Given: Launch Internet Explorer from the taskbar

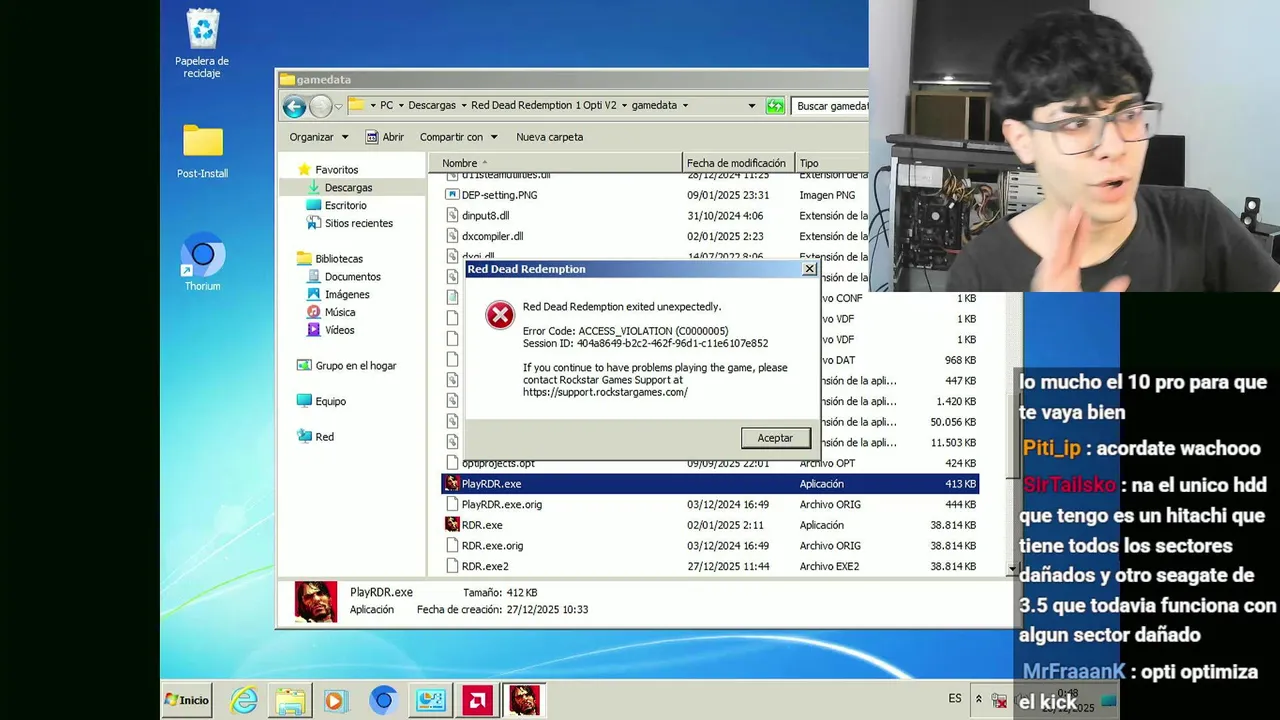Looking at the screenshot, I should click(x=244, y=700).
